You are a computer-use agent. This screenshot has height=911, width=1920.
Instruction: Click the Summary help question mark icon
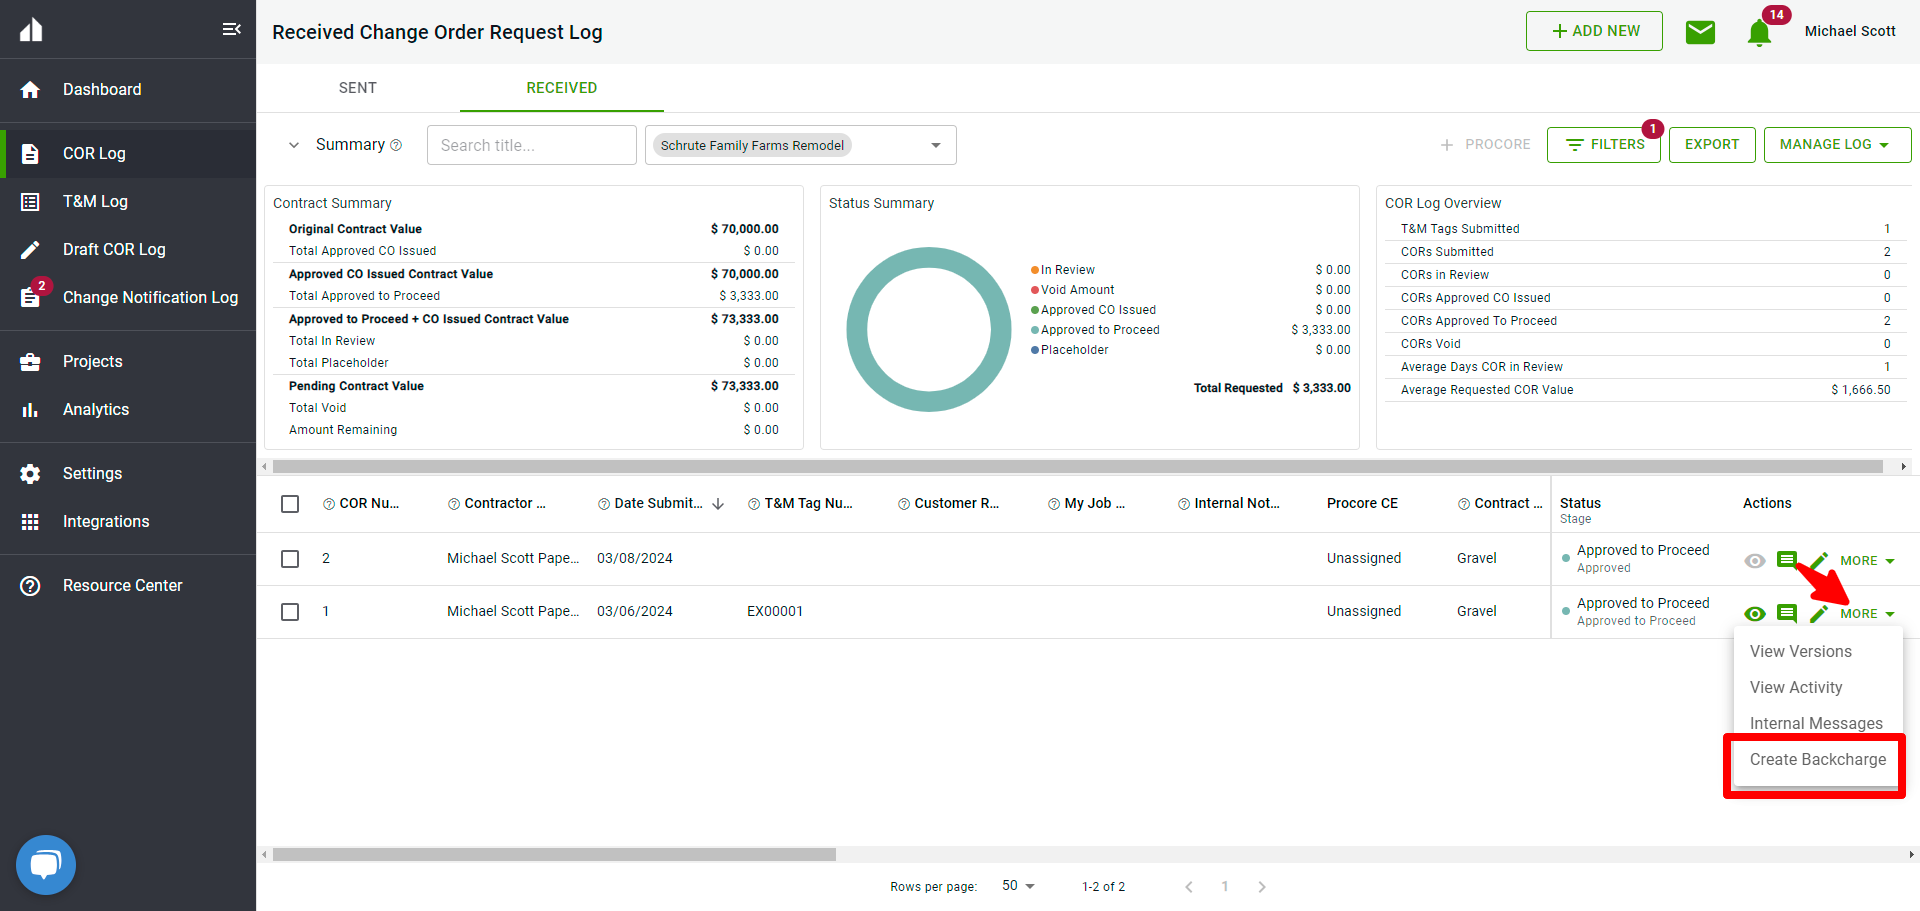tap(396, 145)
